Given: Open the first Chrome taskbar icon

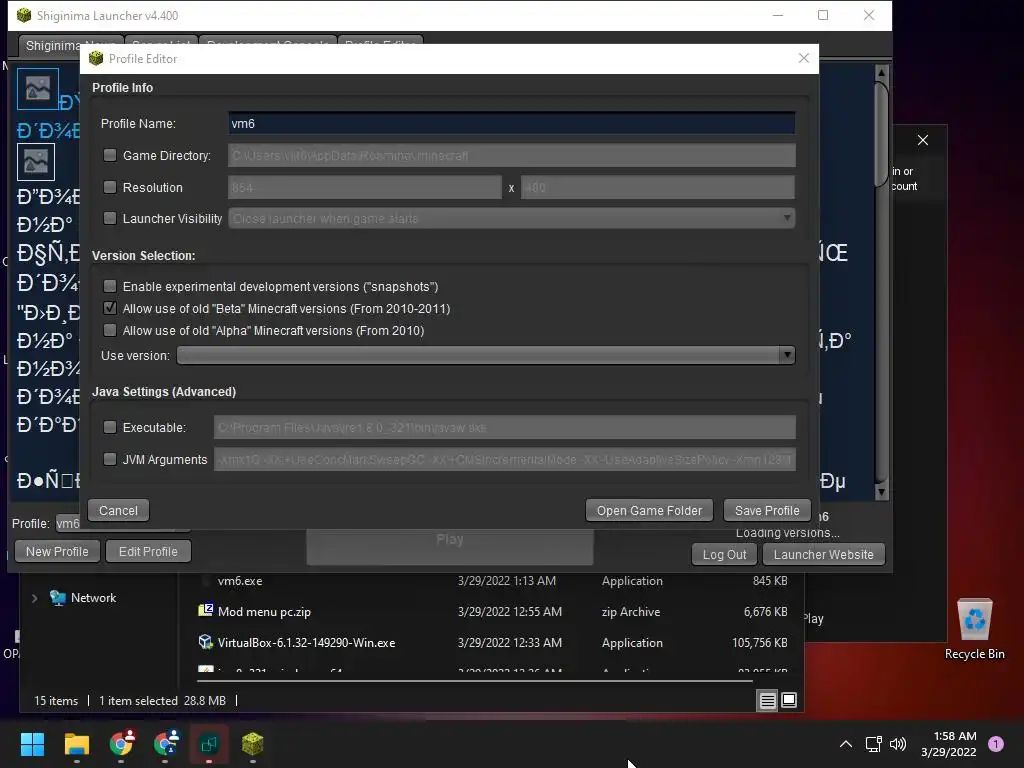Looking at the screenshot, I should (121, 743).
